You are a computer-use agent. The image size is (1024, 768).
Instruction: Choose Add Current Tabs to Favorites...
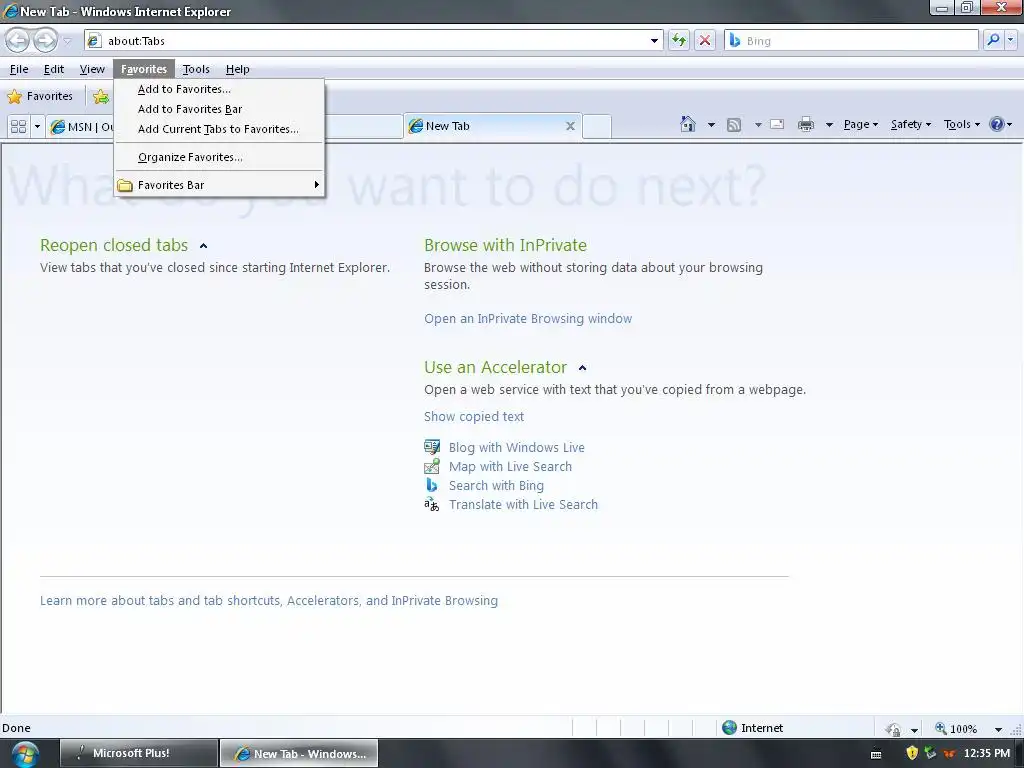pos(219,129)
